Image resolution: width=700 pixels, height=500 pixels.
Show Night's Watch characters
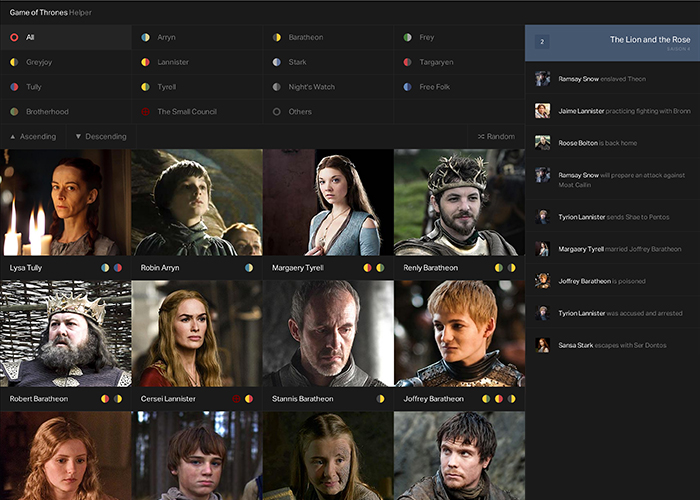tap(328, 87)
